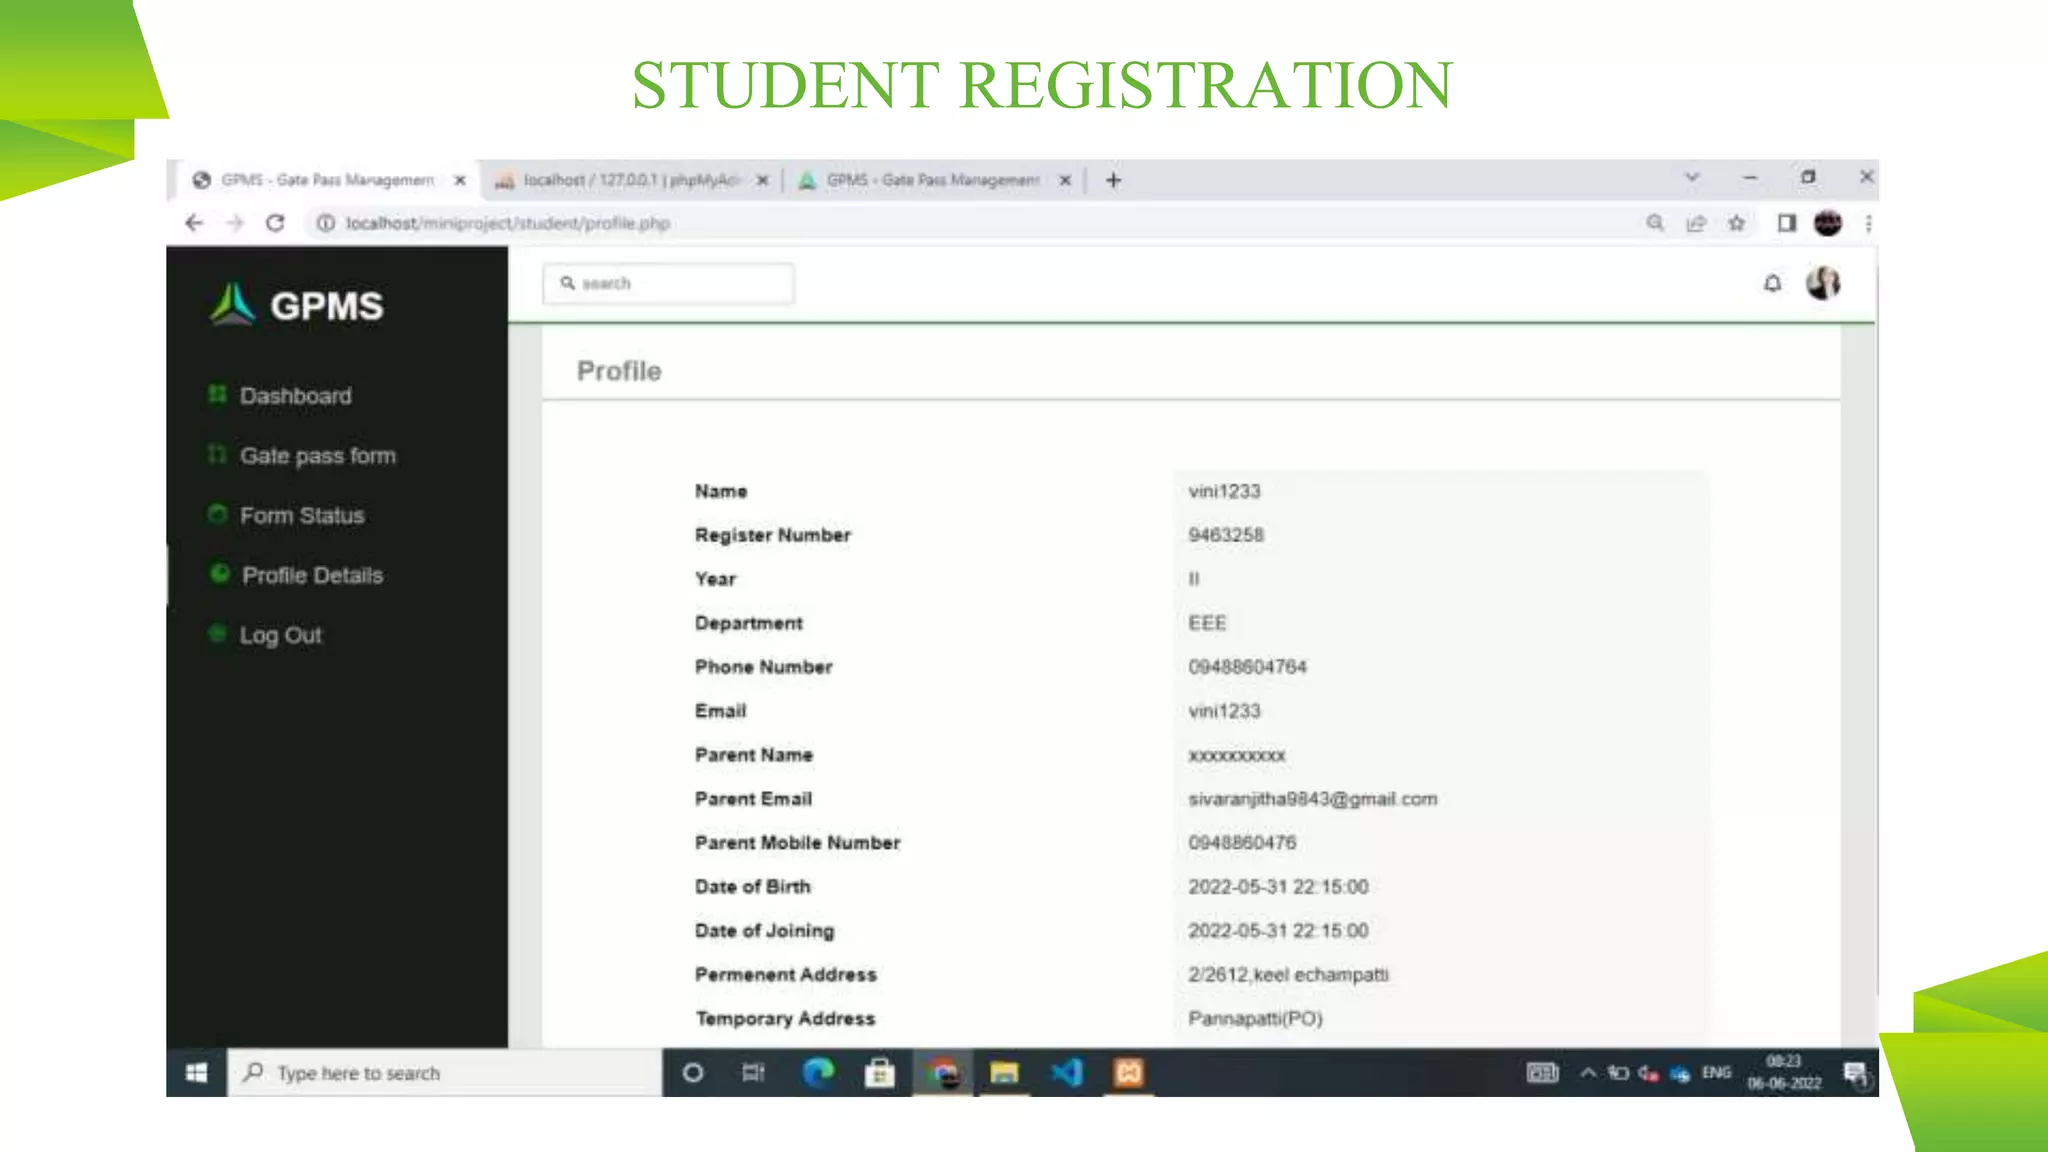The width and height of the screenshot is (2048, 1152).
Task: Bookmark page with star icon
Action: pyautogui.click(x=1737, y=223)
